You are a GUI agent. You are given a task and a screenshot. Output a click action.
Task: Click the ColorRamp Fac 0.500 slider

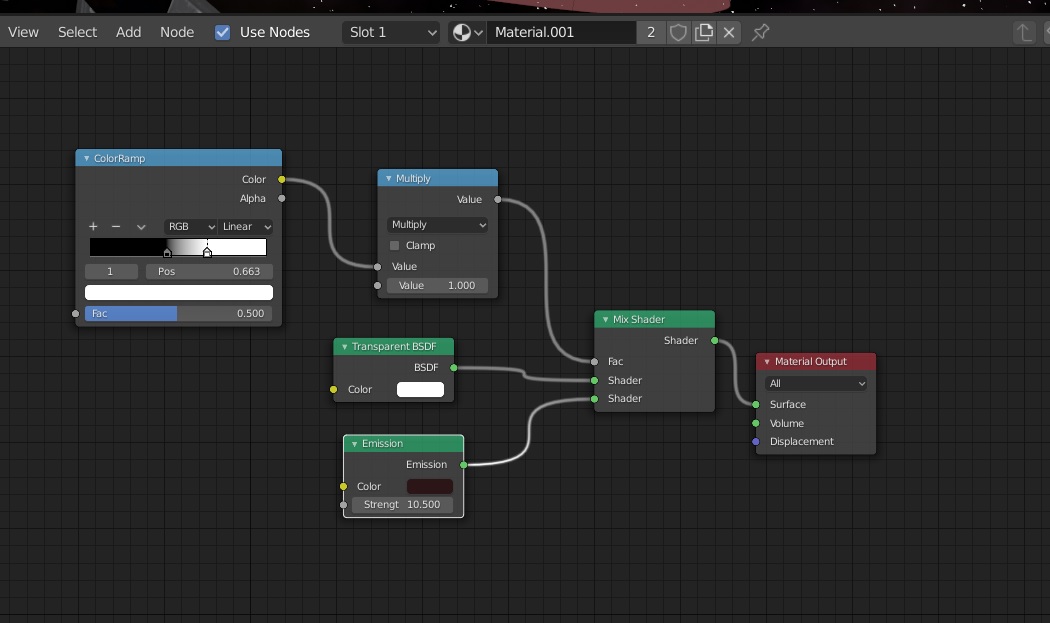point(178,313)
